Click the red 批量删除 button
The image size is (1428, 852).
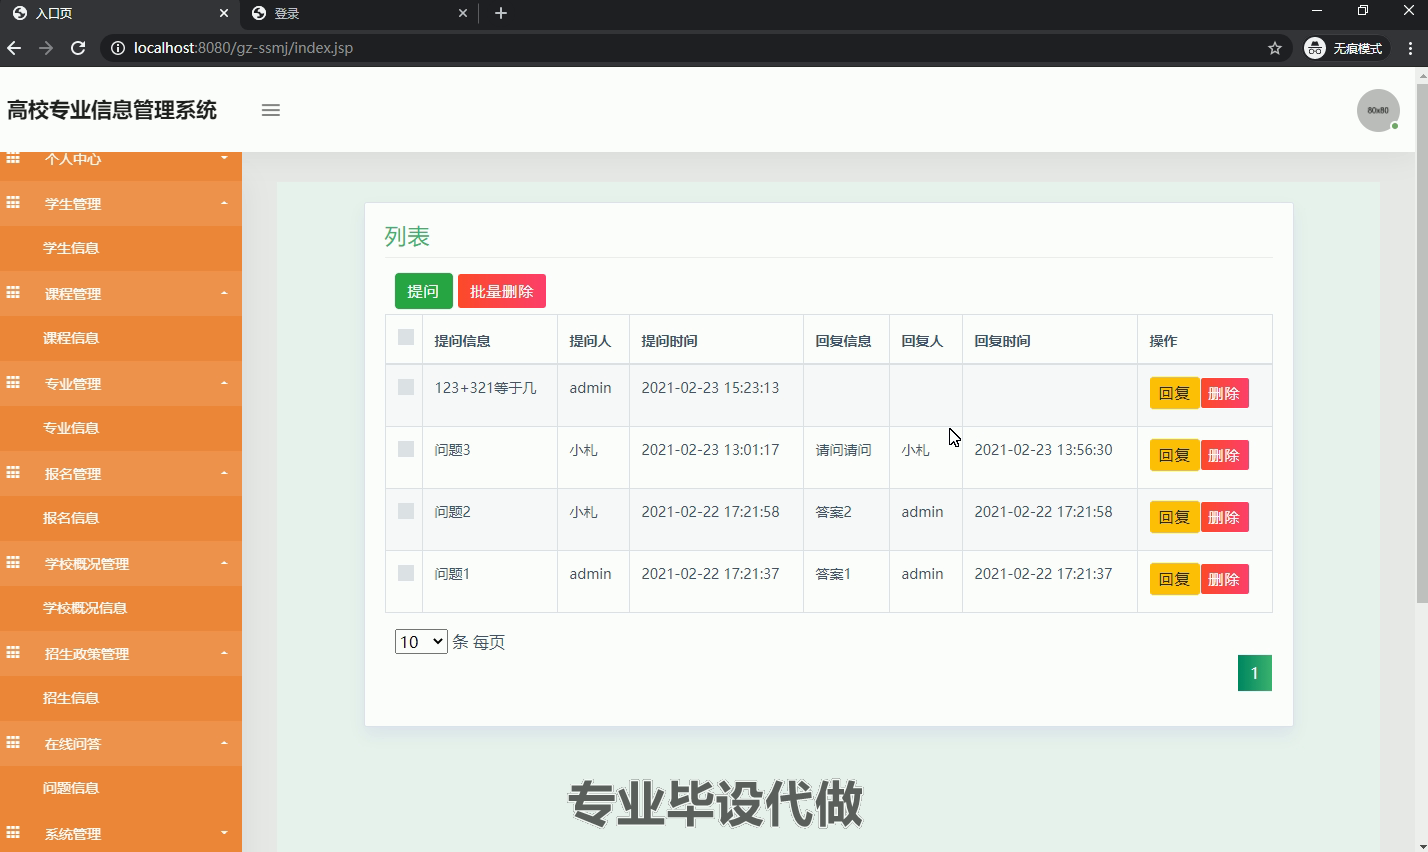pyautogui.click(x=502, y=291)
